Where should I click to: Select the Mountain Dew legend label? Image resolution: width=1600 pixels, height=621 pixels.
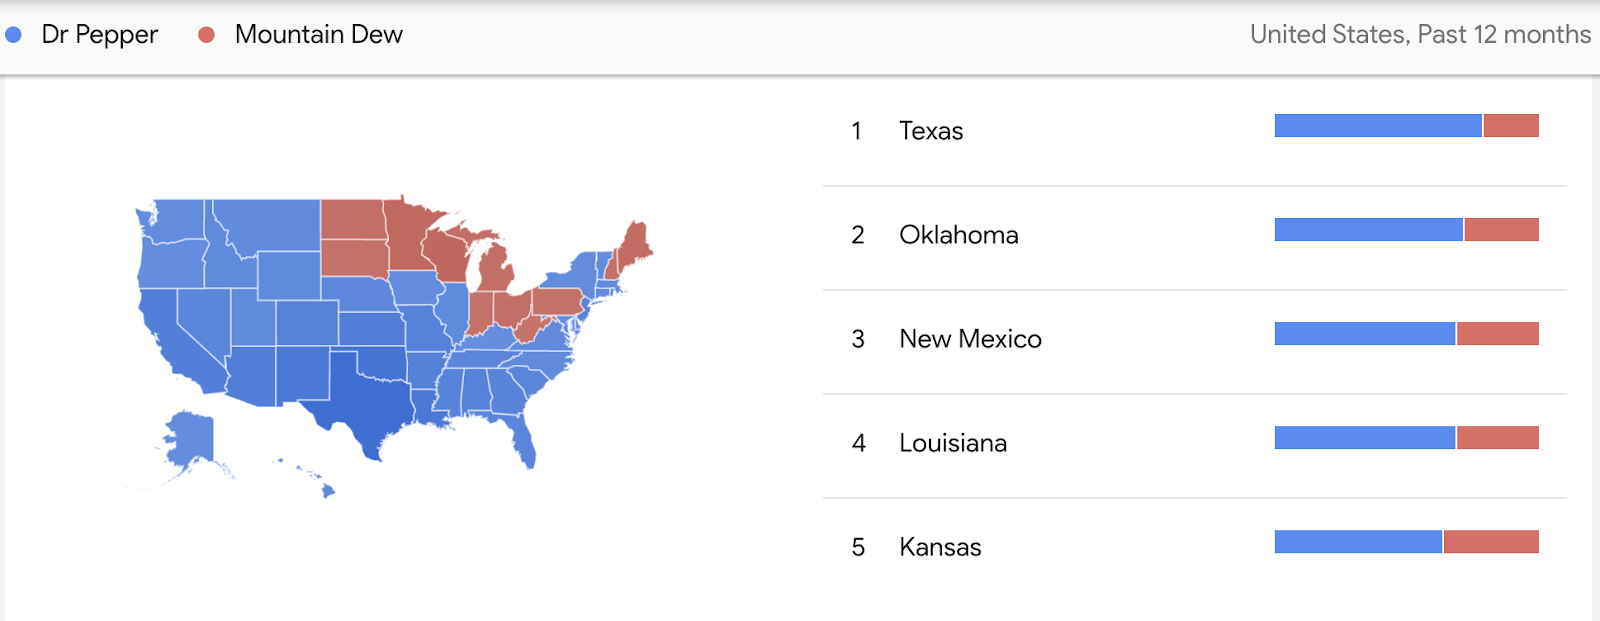(319, 35)
